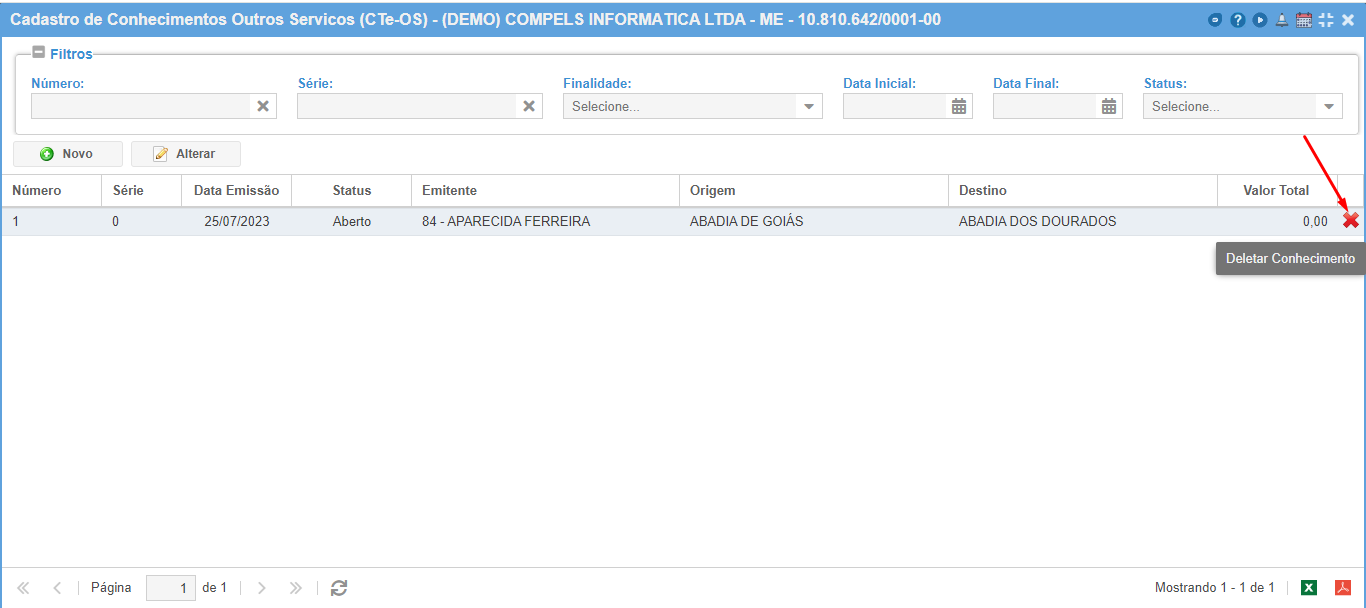Sort by the Origem column header
Viewport: 1366px width, 608px height.
[814, 190]
